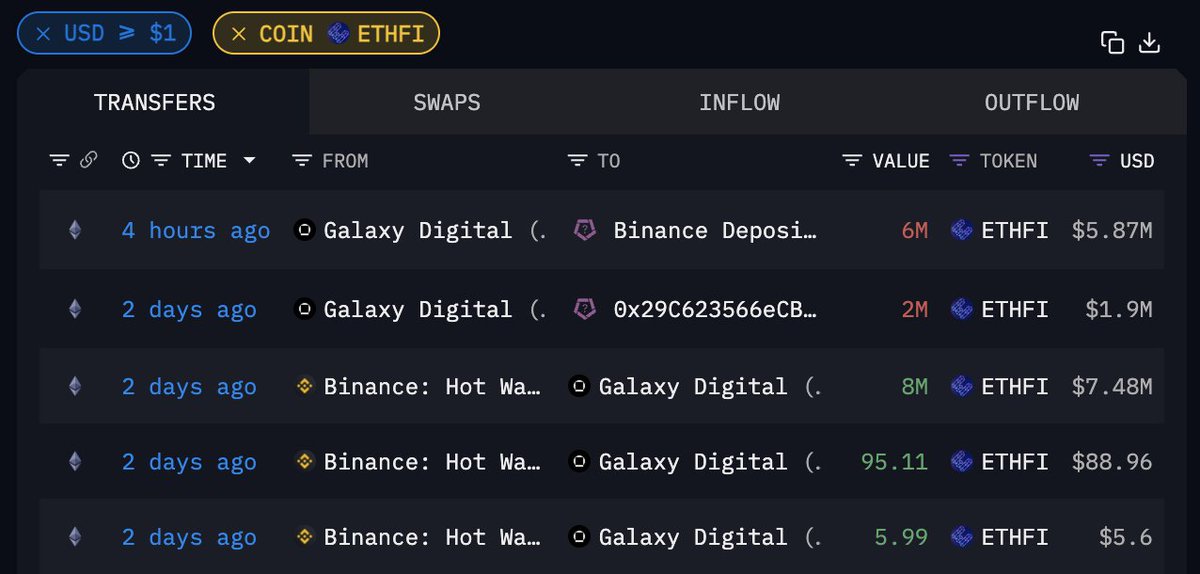Open the Binance Deposit address link

pyautogui.click(x=715, y=231)
